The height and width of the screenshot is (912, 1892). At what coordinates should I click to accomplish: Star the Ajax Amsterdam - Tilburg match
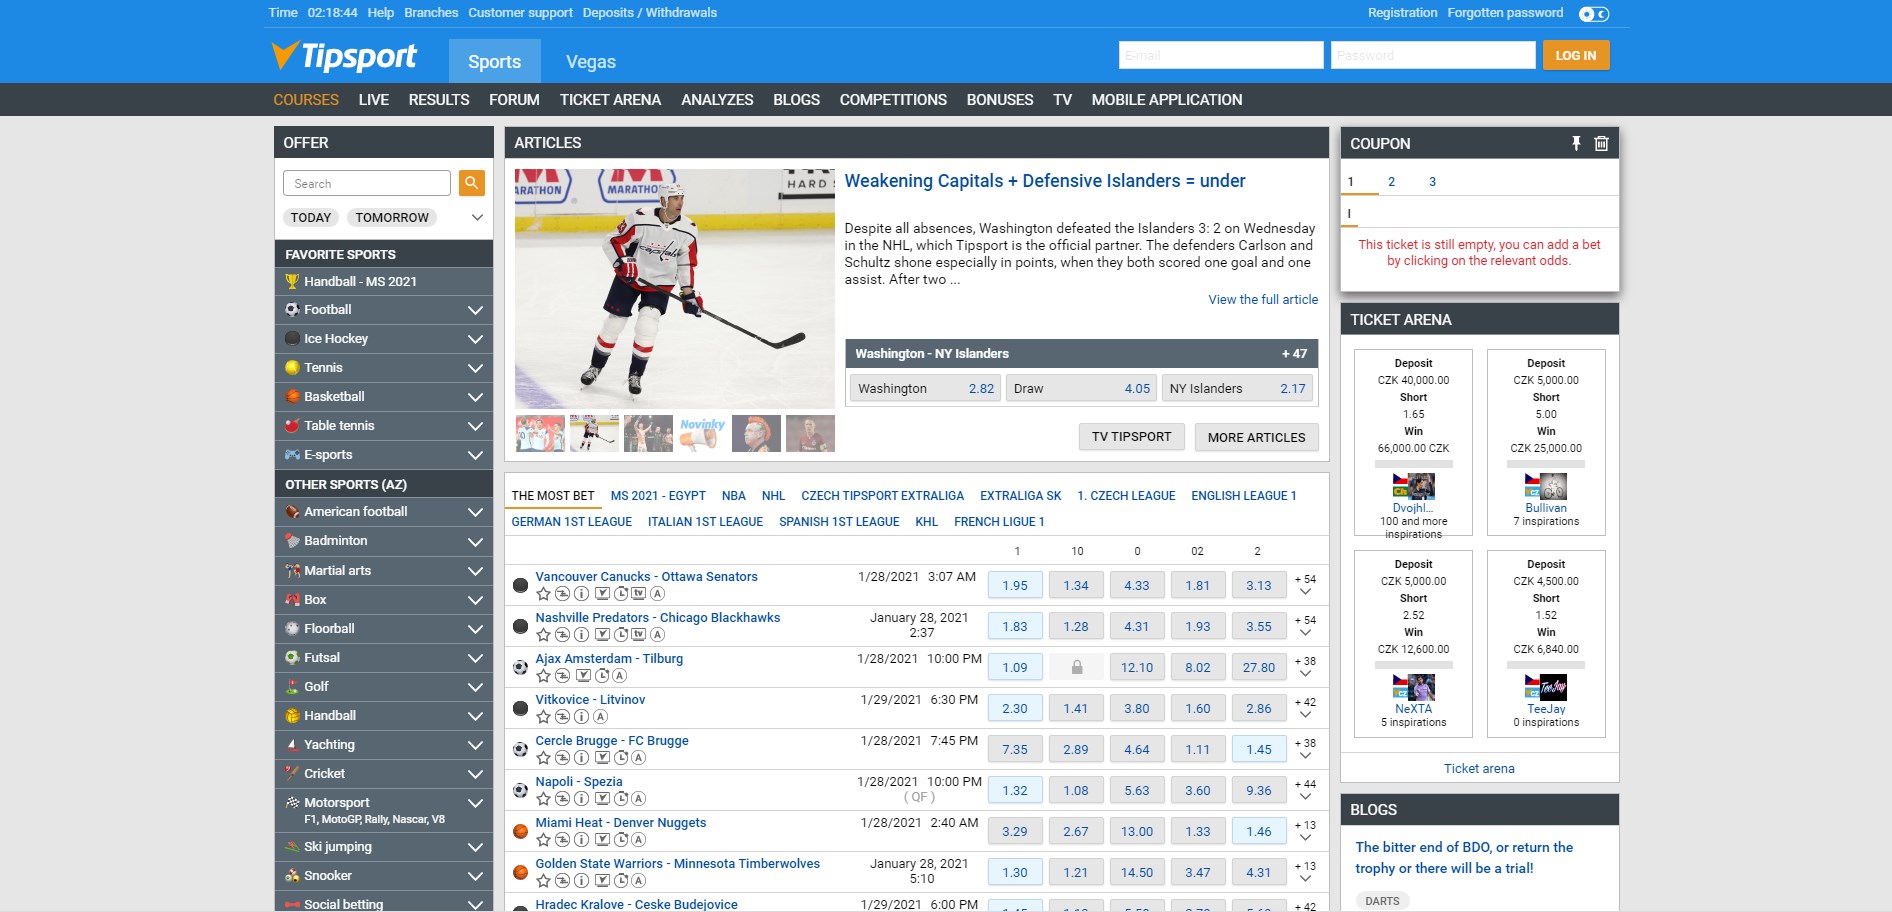coord(543,676)
